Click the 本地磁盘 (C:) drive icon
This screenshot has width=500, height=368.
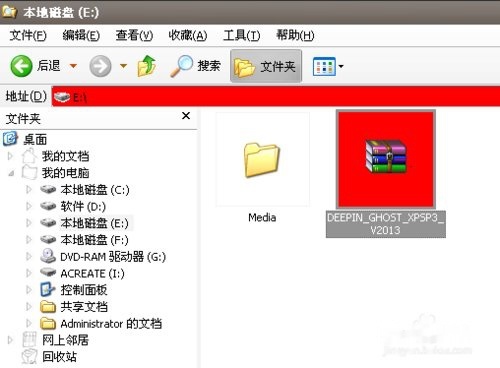pyautogui.click(x=48, y=189)
